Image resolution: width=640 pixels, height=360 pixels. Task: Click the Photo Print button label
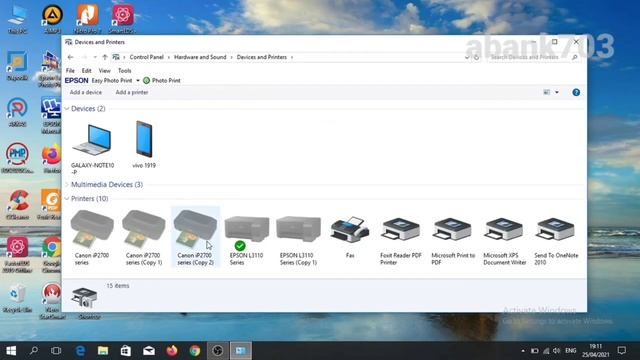tap(166, 80)
